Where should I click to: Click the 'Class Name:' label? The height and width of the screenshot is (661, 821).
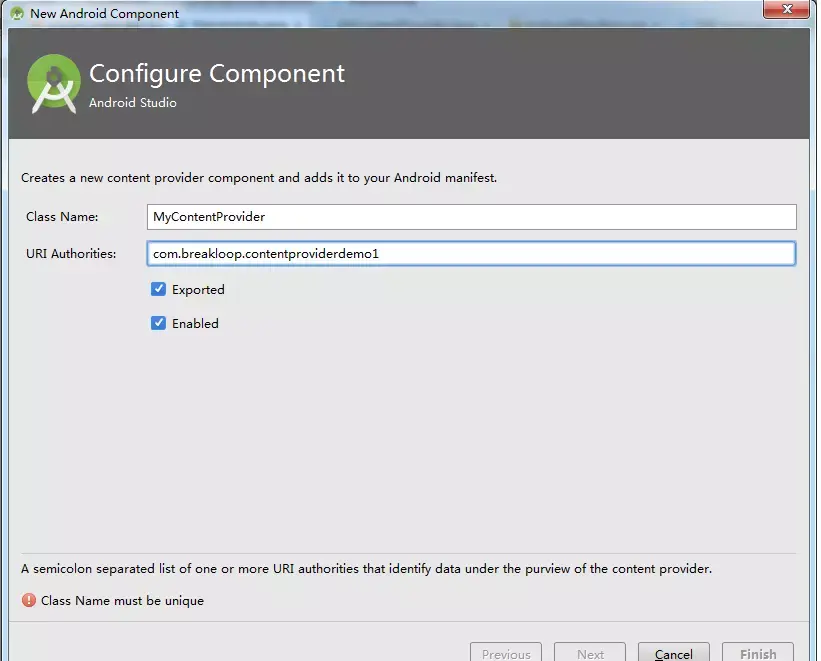point(62,217)
